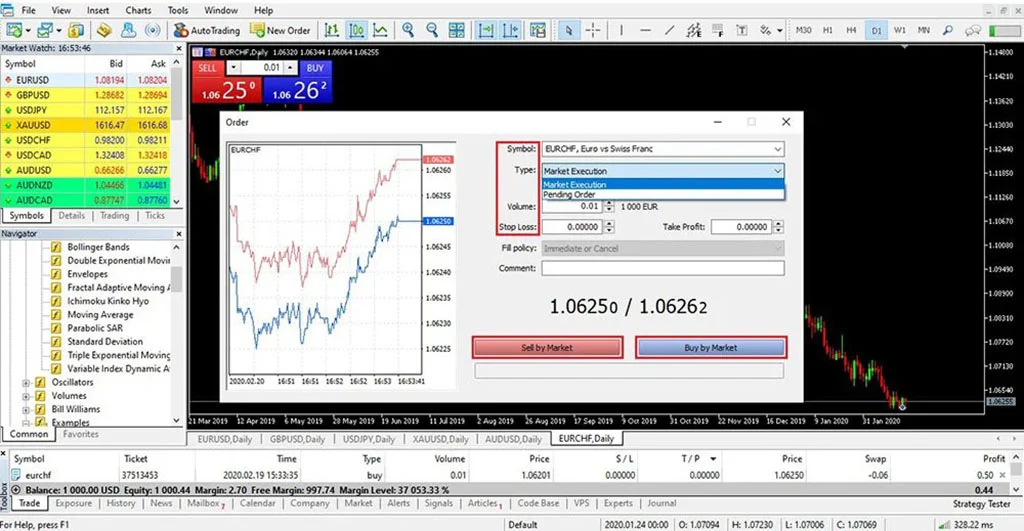1024x531 pixels.
Task: Select the Crosshair cursor tool
Action: (593, 30)
